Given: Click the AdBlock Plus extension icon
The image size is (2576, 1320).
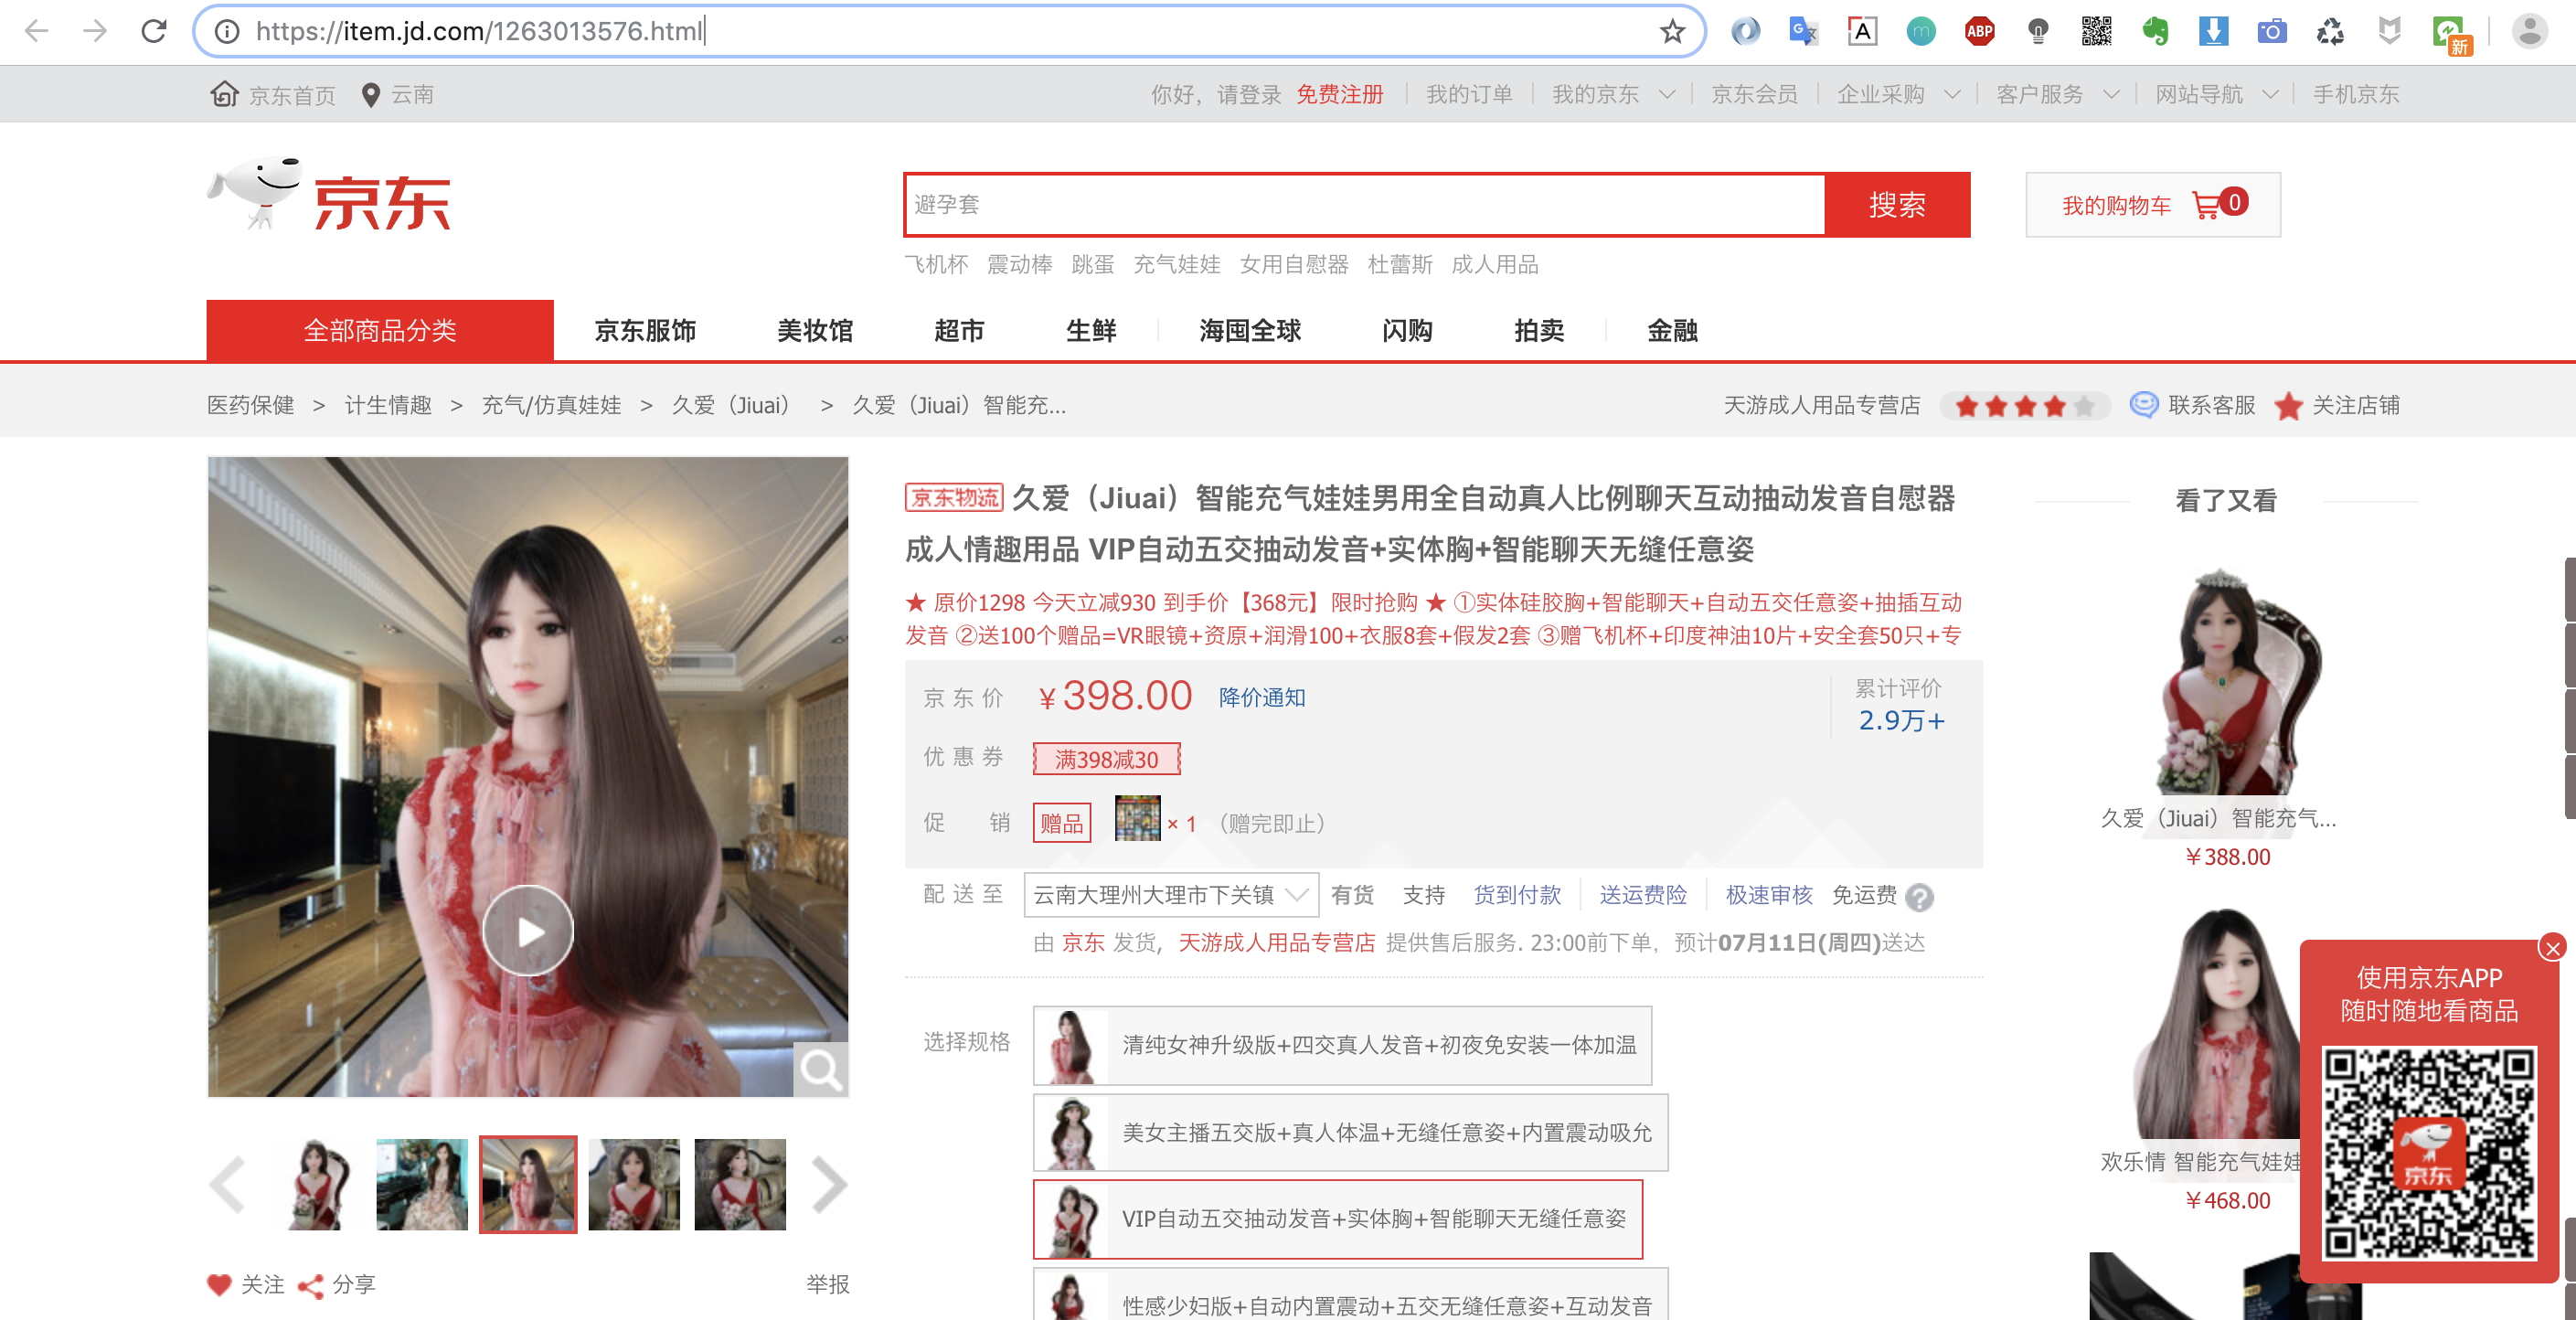Looking at the screenshot, I should (x=1979, y=31).
